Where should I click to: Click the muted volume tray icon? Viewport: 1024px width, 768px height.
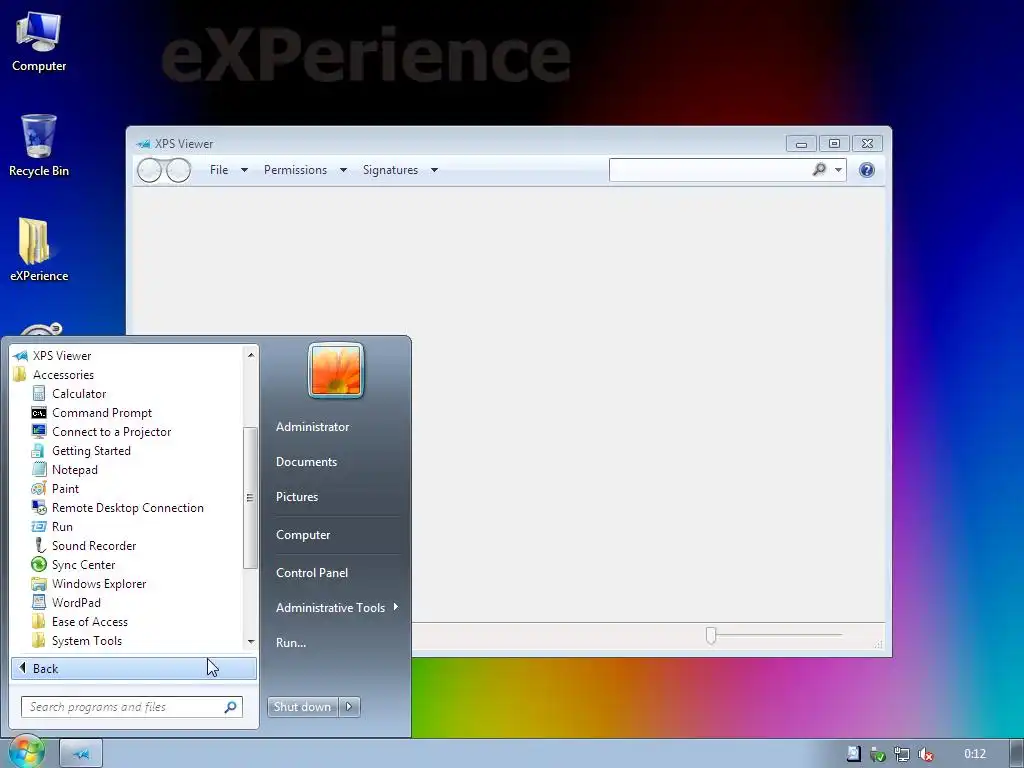click(x=925, y=754)
